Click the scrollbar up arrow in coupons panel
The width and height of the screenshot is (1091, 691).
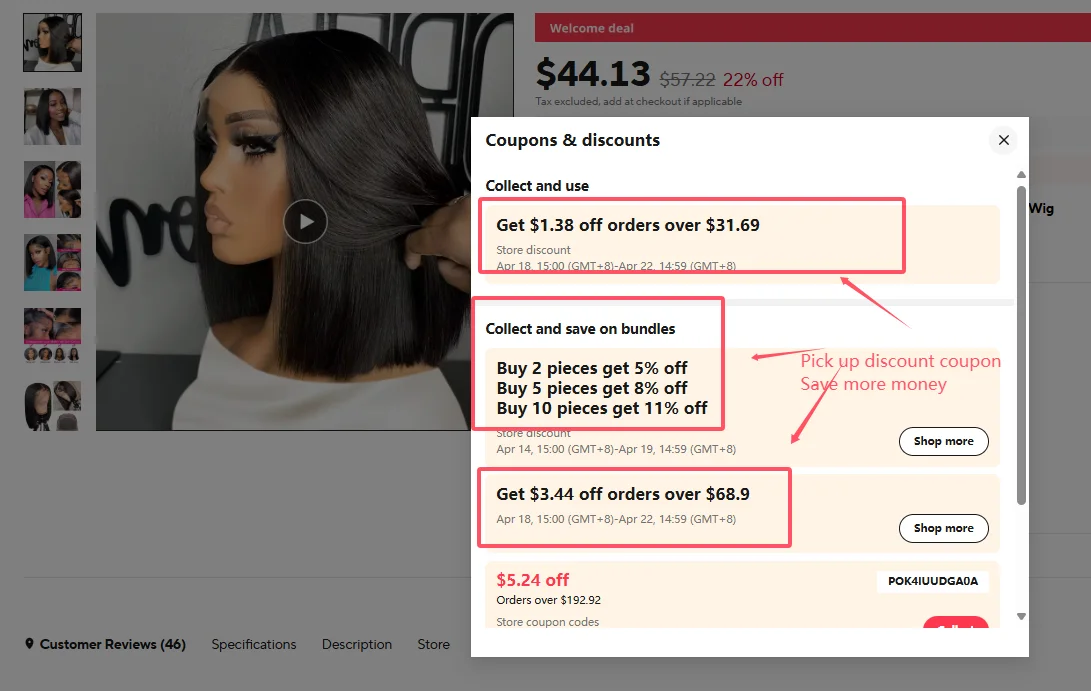coord(1021,175)
